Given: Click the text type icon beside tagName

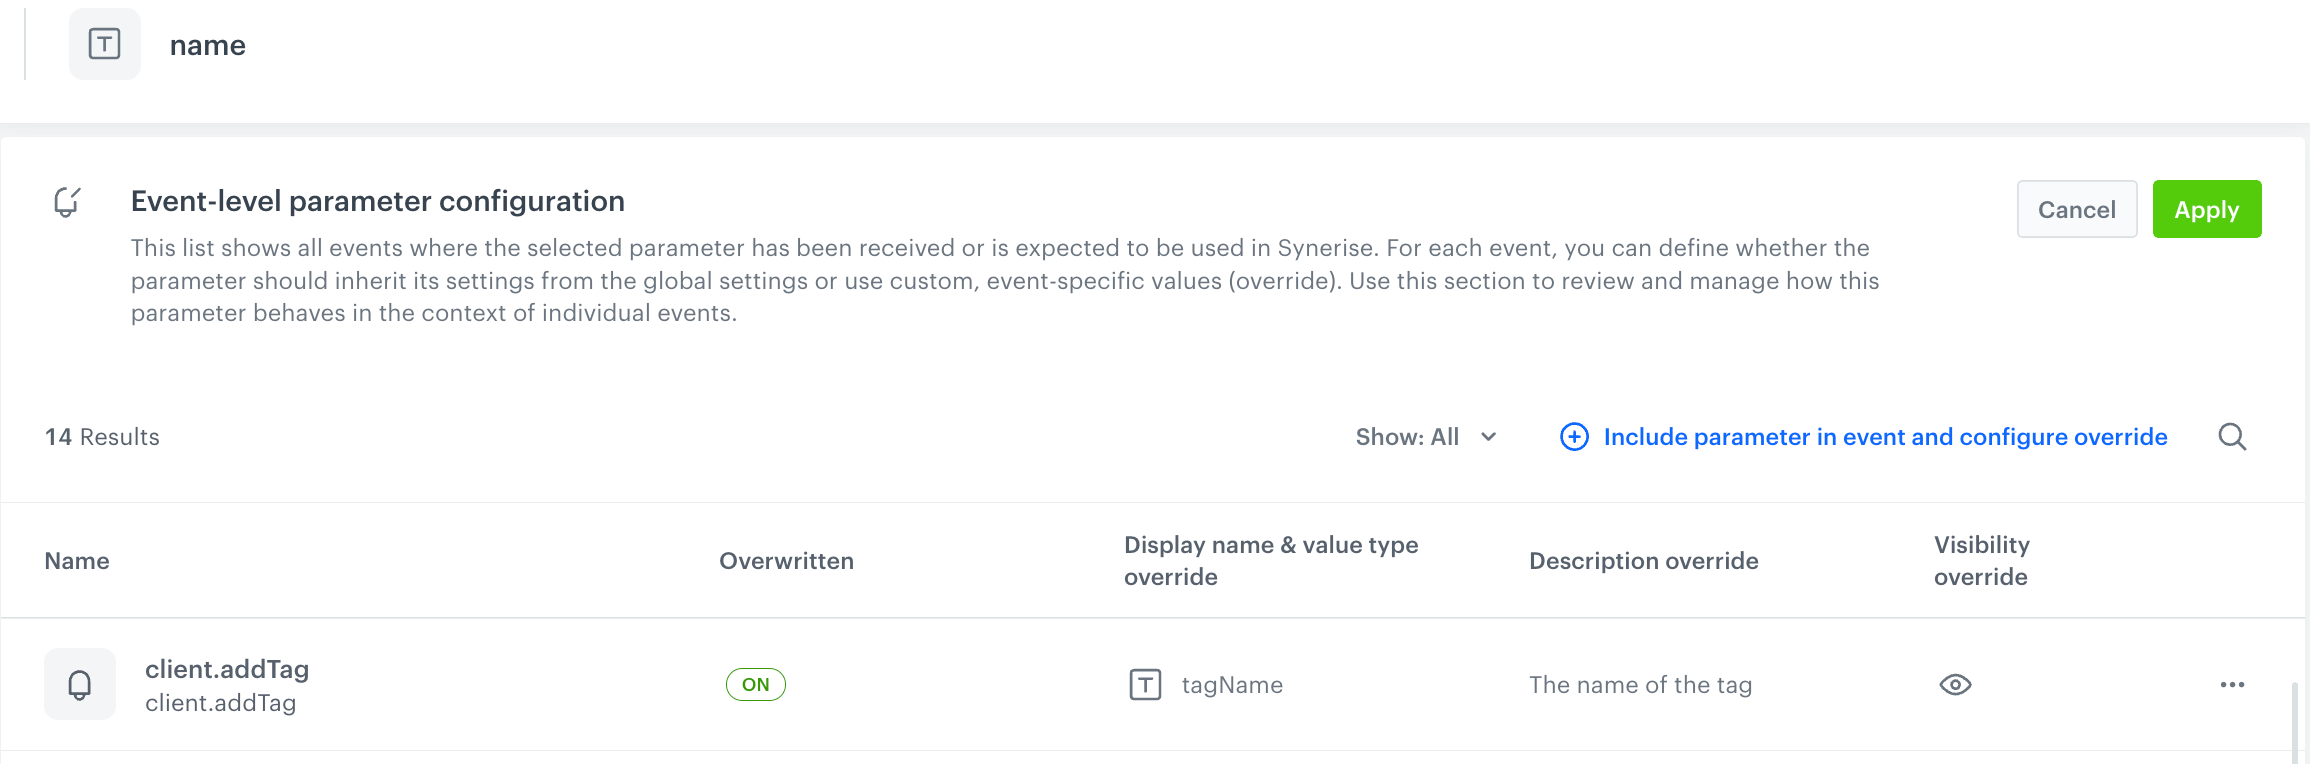Looking at the screenshot, I should click(x=1145, y=685).
